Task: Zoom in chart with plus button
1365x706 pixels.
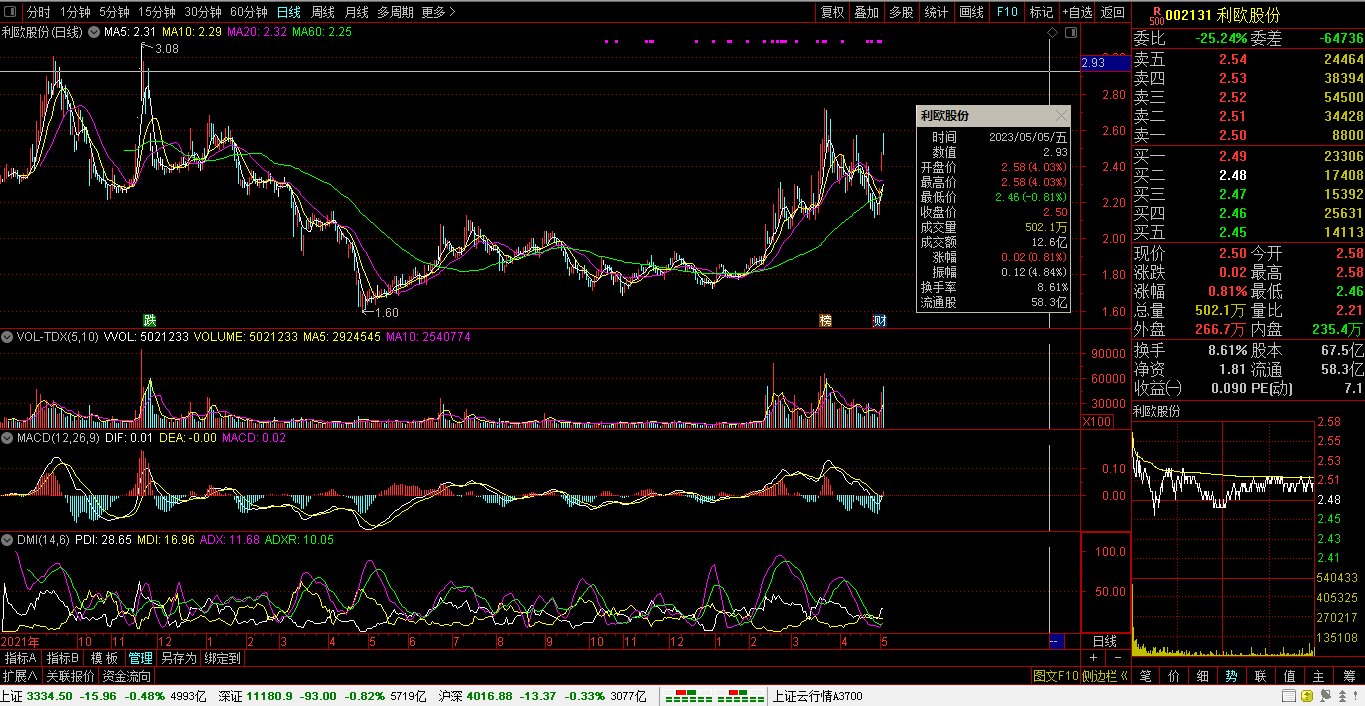Action: click(x=1094, y=658)
